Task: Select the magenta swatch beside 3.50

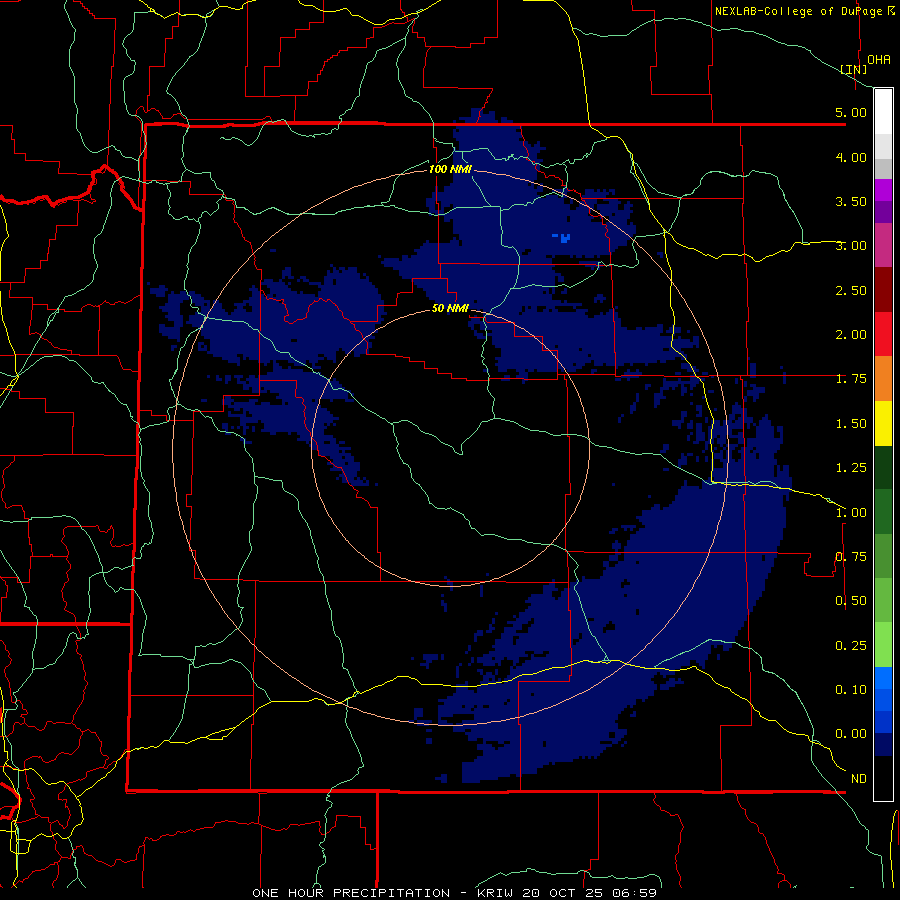Action: [x=883, y=190]
